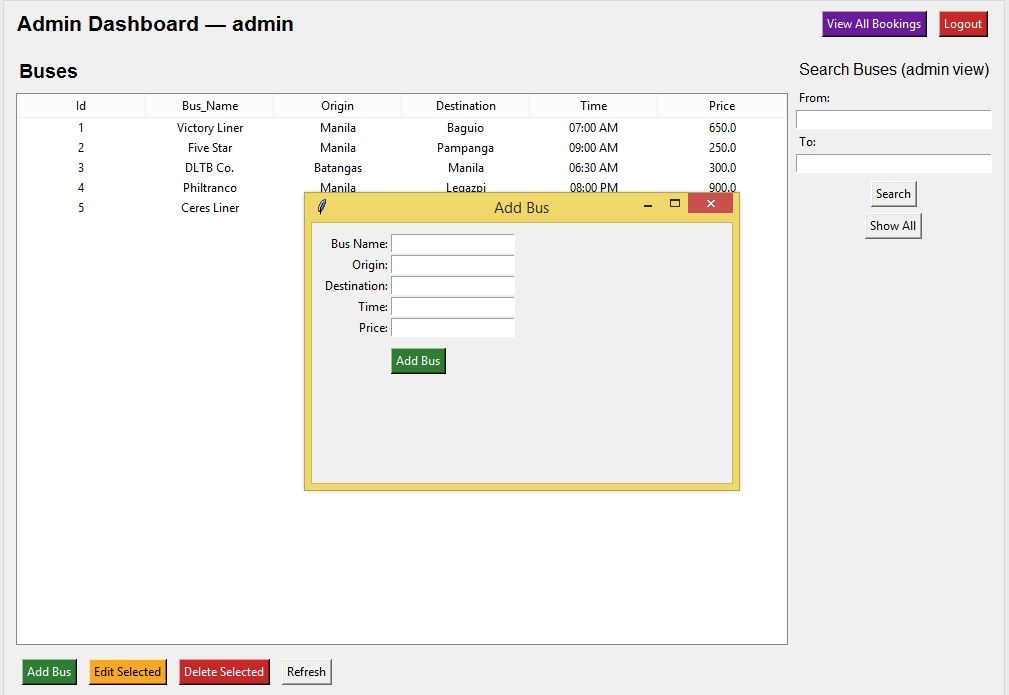This screenshot has width=1009, height=695.
Task: Click the From search field
Action: 893,120
